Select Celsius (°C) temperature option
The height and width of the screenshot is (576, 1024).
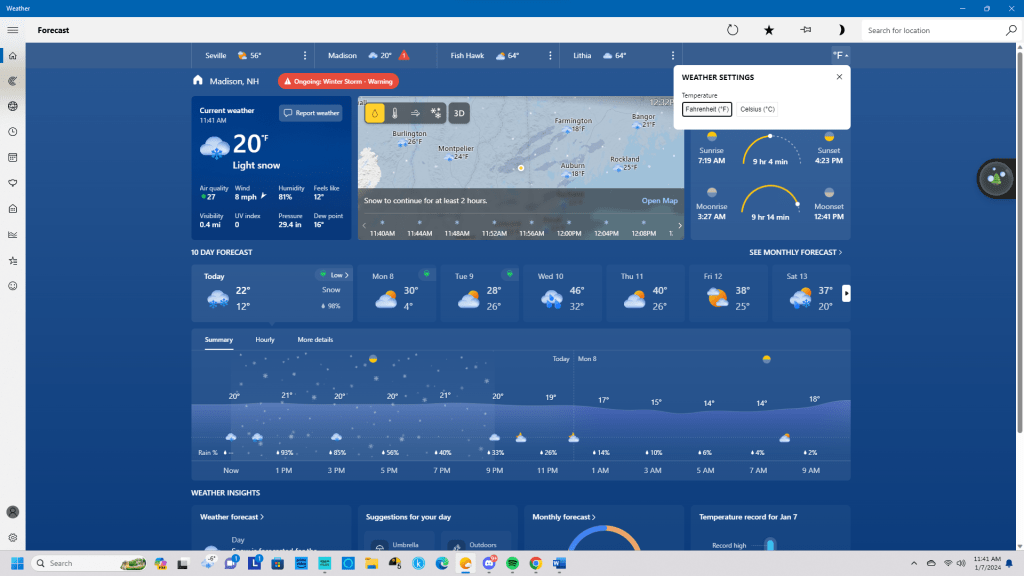pos(757,109)
